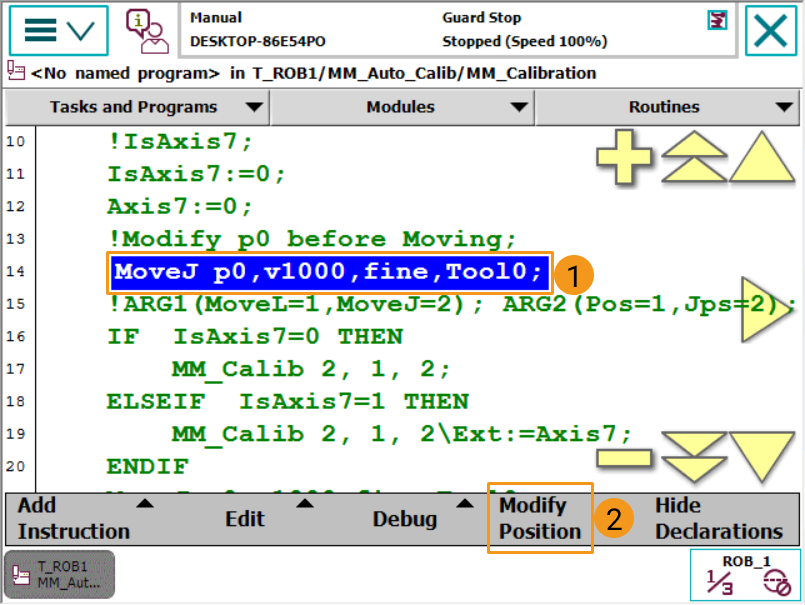Open the Modules dropdown
The height and width of the screenshot is (605, 805).
(402, 107)
